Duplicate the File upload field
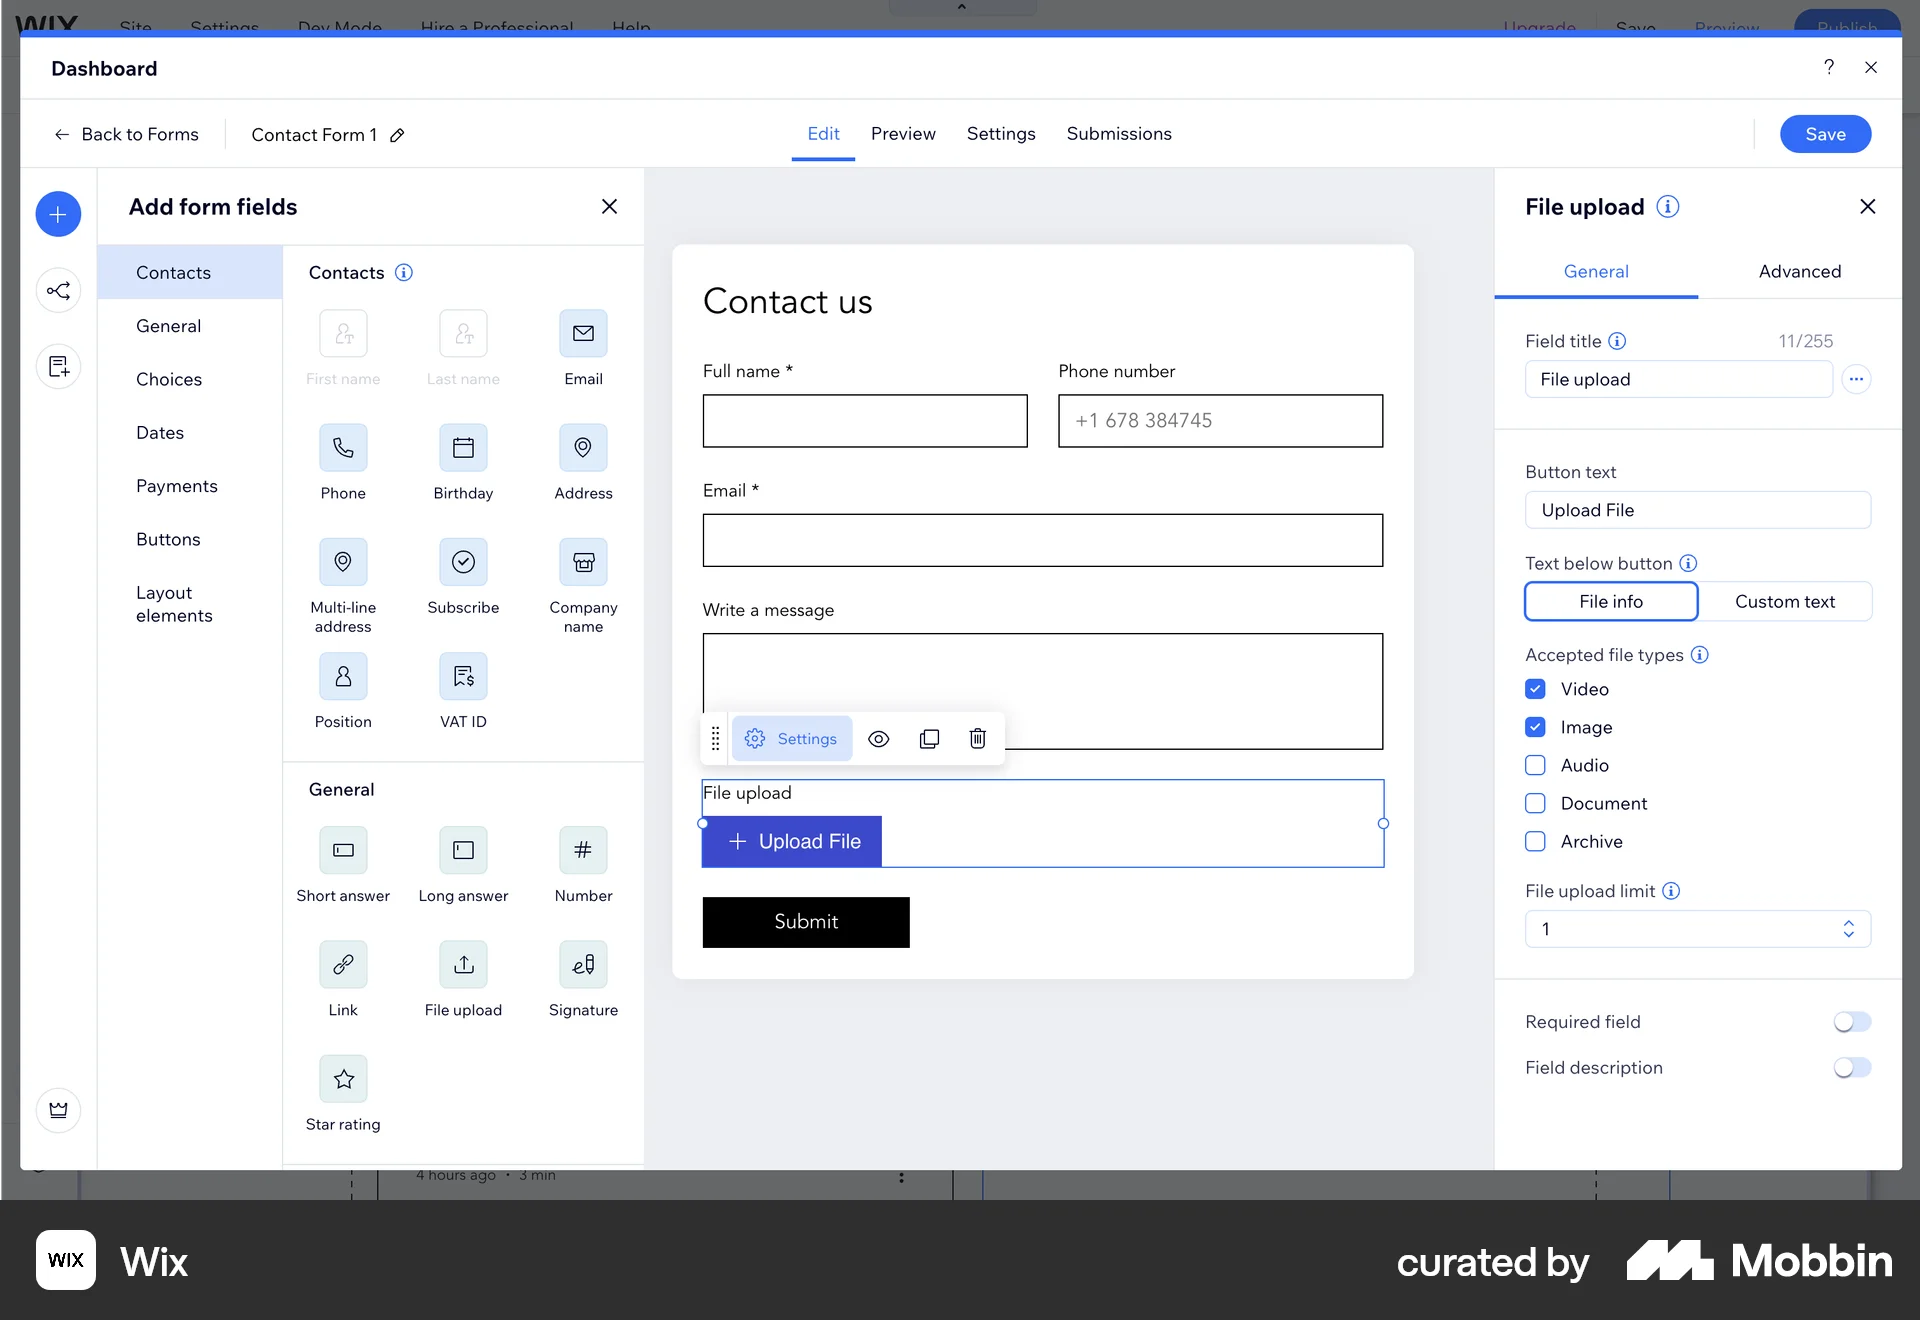The height and width of the screenshot is (1320, 1920). click(x=930, y=738)
